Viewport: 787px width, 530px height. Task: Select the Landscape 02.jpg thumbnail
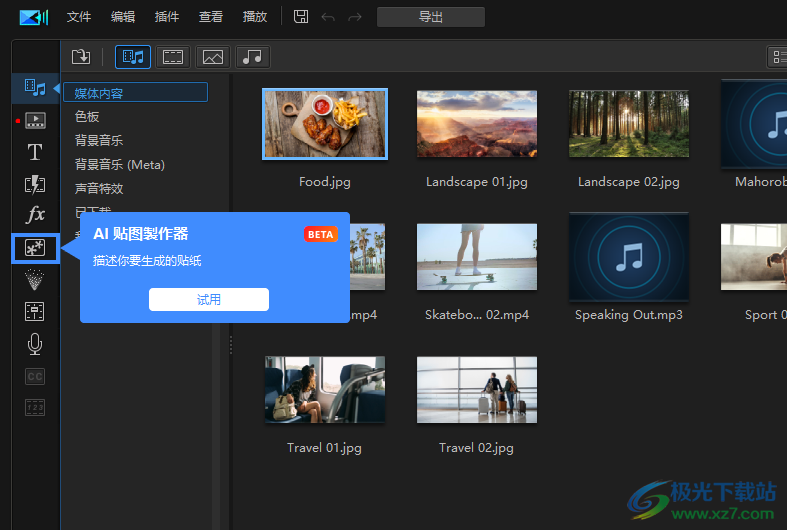pyautogui.click(x=629, y=123)
